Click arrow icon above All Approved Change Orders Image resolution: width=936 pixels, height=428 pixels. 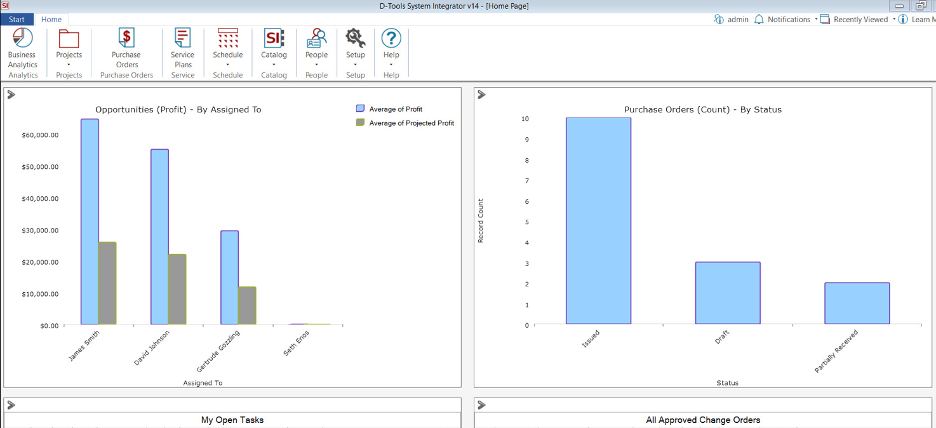tap(482, 405)
